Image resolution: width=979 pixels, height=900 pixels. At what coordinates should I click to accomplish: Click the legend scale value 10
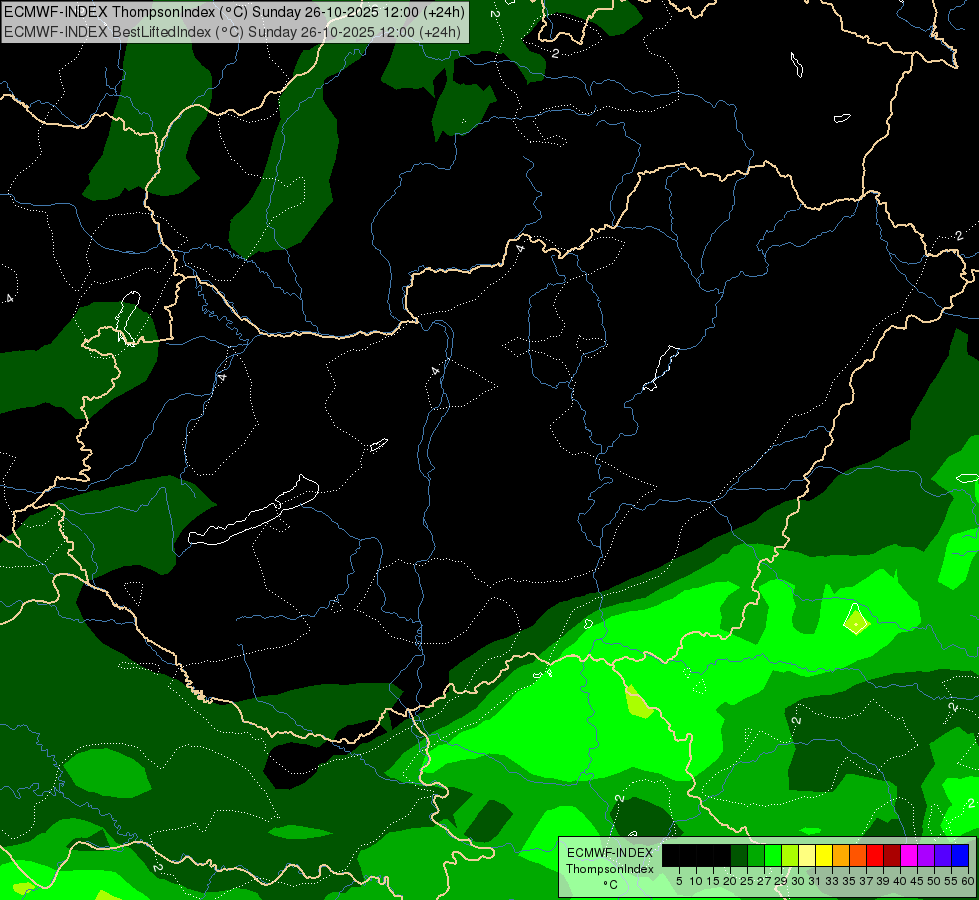click(x=696, y=881)
